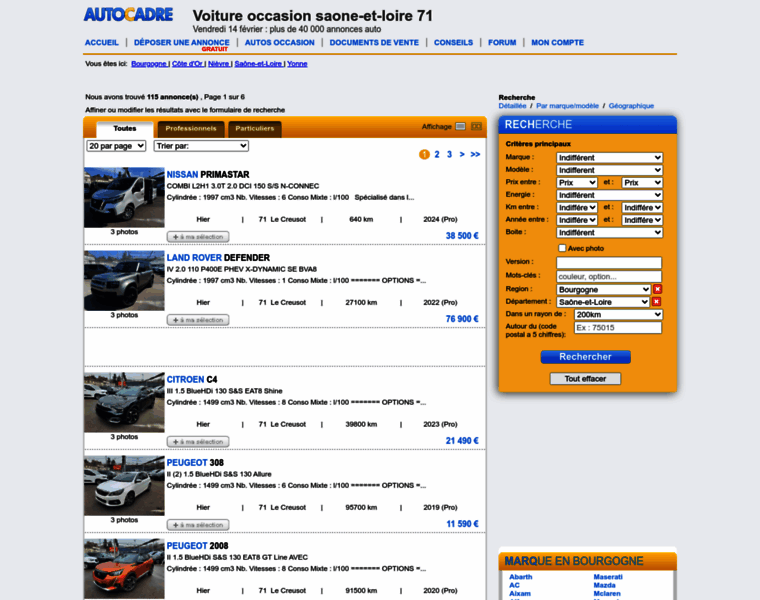Viewport: 760px width, 600px height.
Task: Jump to last results page double arrow
Action: 475,154
